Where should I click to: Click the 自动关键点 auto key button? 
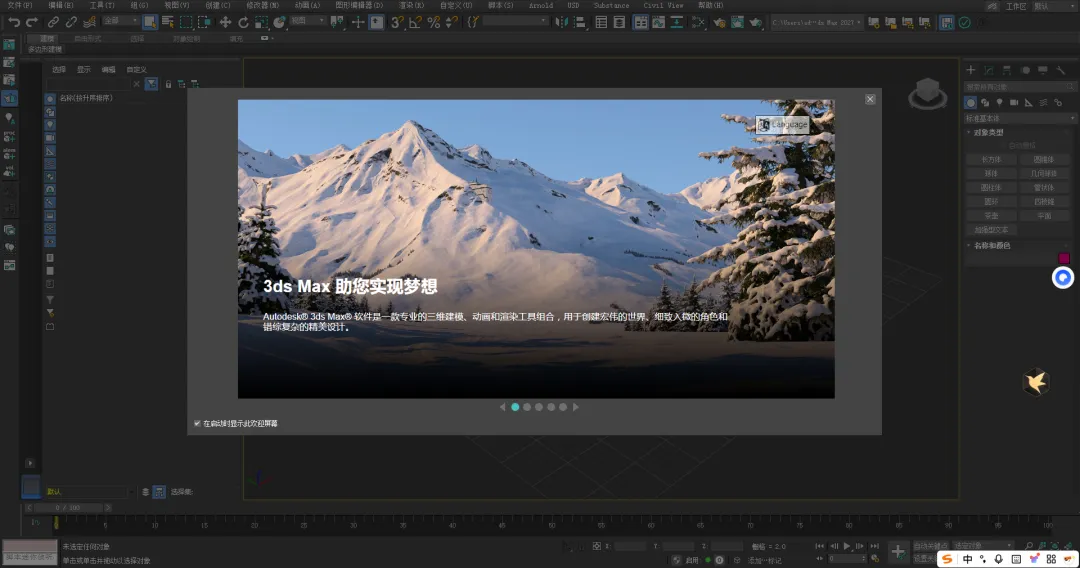click(931, 546)
